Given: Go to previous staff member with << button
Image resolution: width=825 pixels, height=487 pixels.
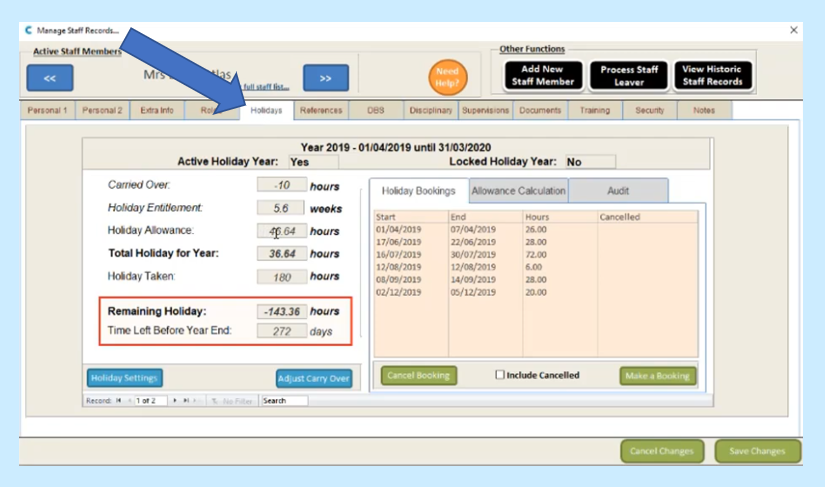Looking at the screenshot, I should (50, 78).
